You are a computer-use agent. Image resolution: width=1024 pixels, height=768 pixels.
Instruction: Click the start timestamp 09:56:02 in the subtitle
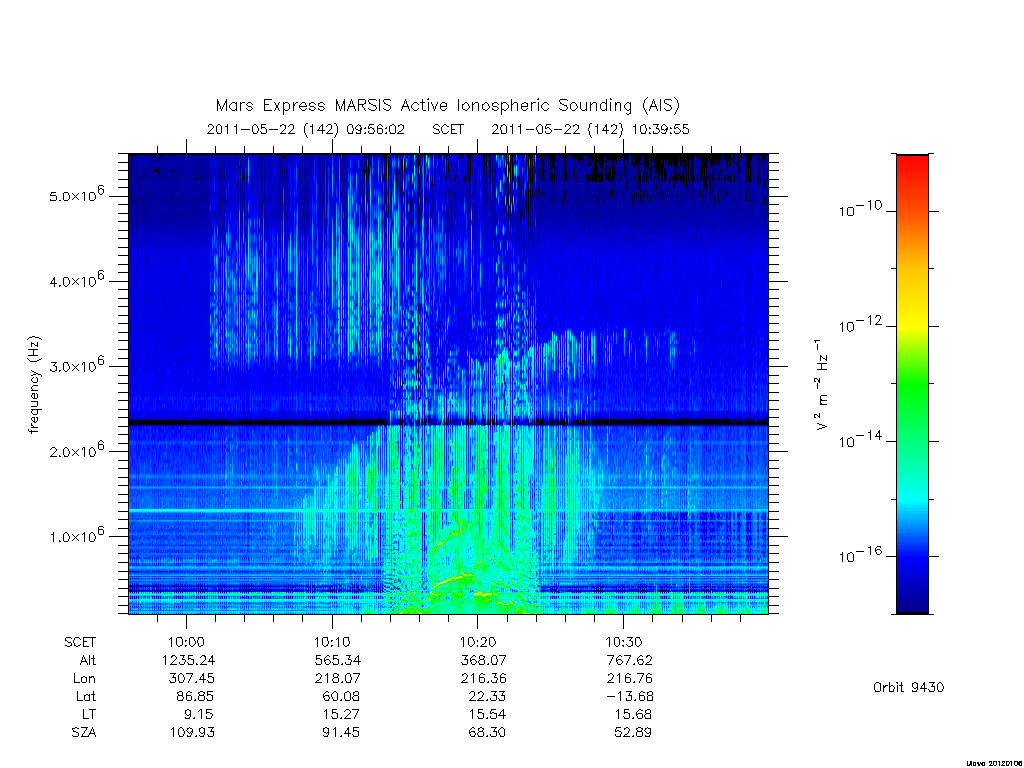[x=376, y=129]
